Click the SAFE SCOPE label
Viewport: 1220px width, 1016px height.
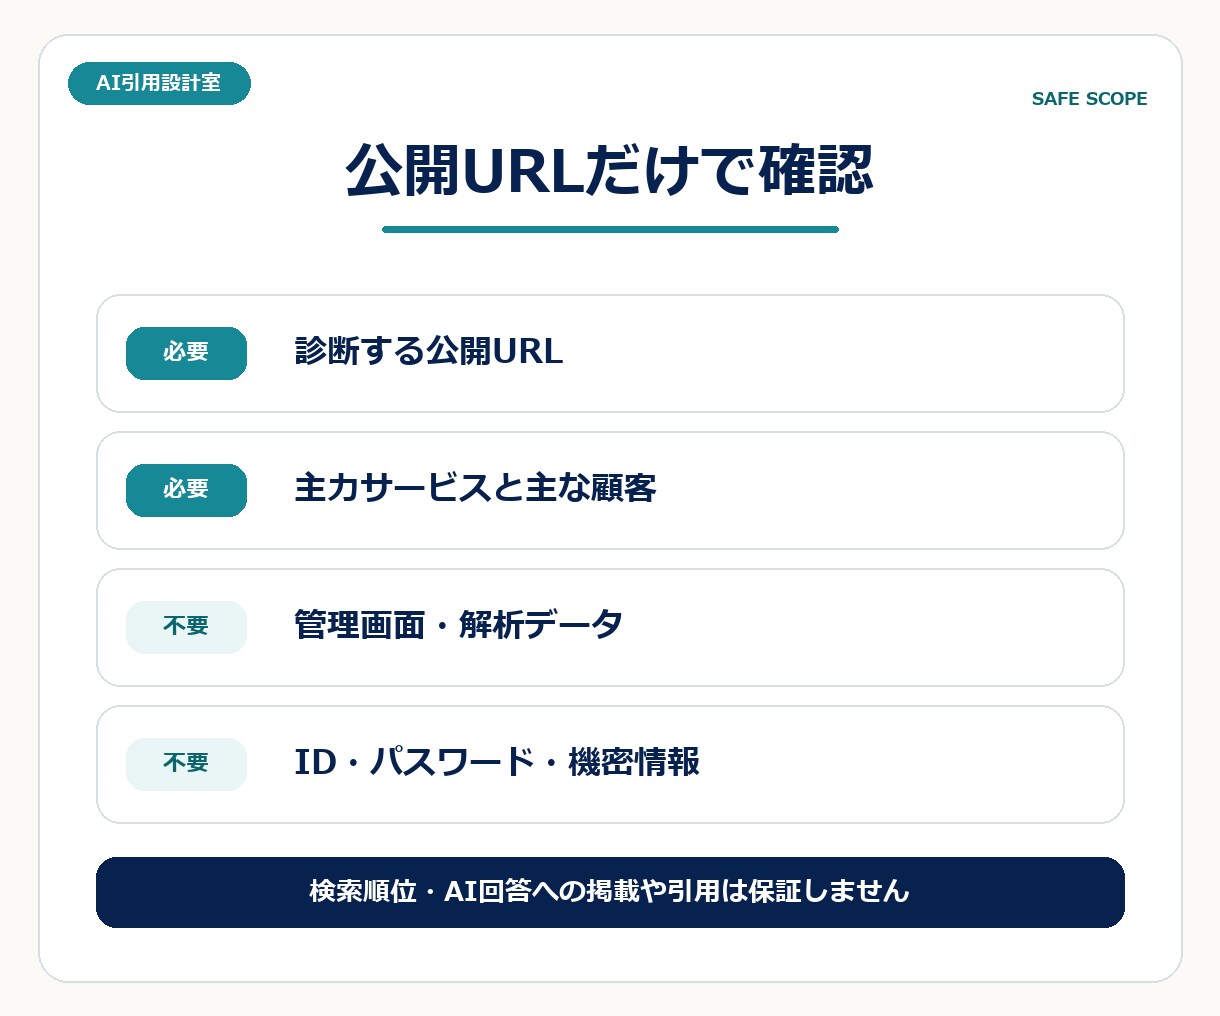[x=1089, y=99]
